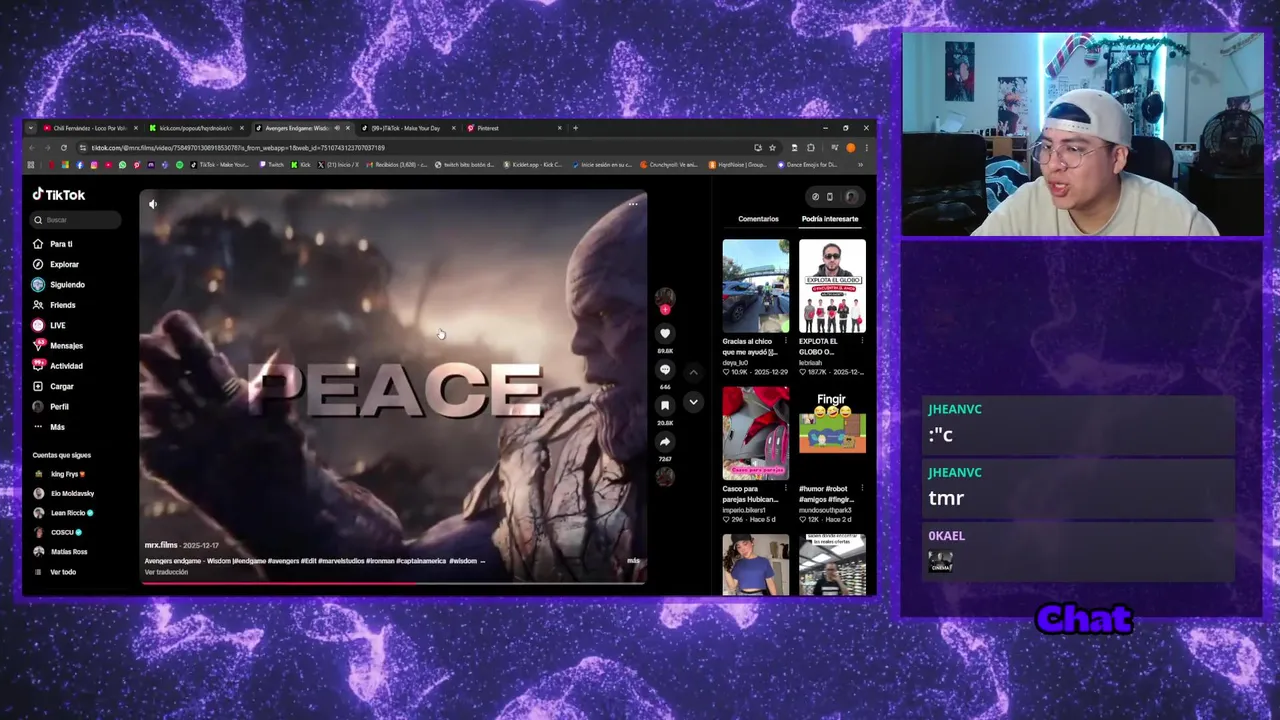
Task: Open Friends in TikTok sidebar
Action: [54, 305]
